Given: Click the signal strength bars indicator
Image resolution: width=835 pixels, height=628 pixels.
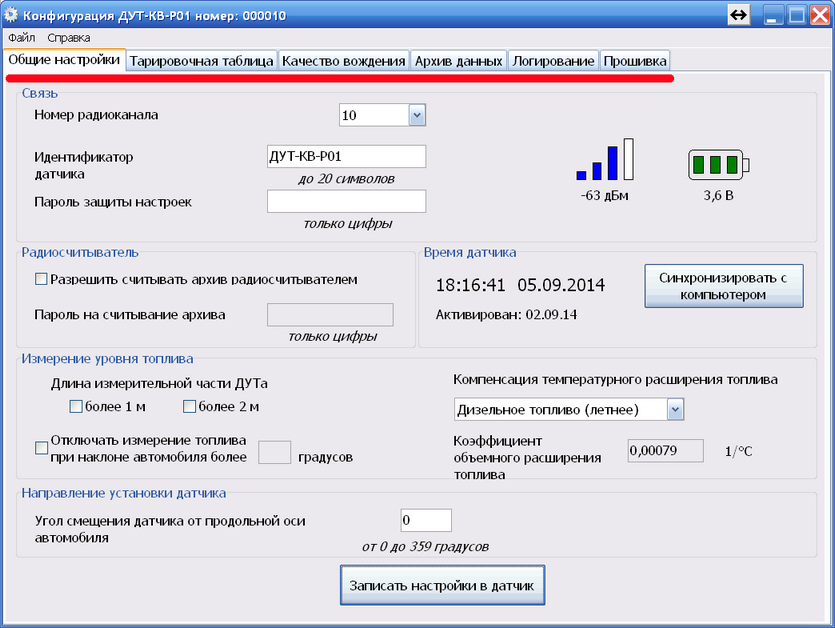Looking at the screenshot, I should point(605,159).
